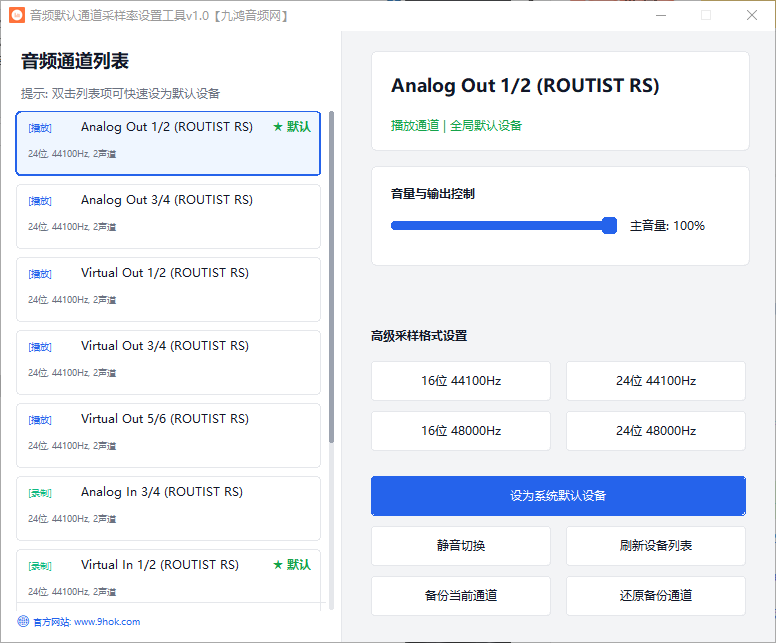The height and width of the screenshot is (643, 776).
Task: Click the 主音量: 100% label
Action: pyautogui.click(x=667, y=226)
